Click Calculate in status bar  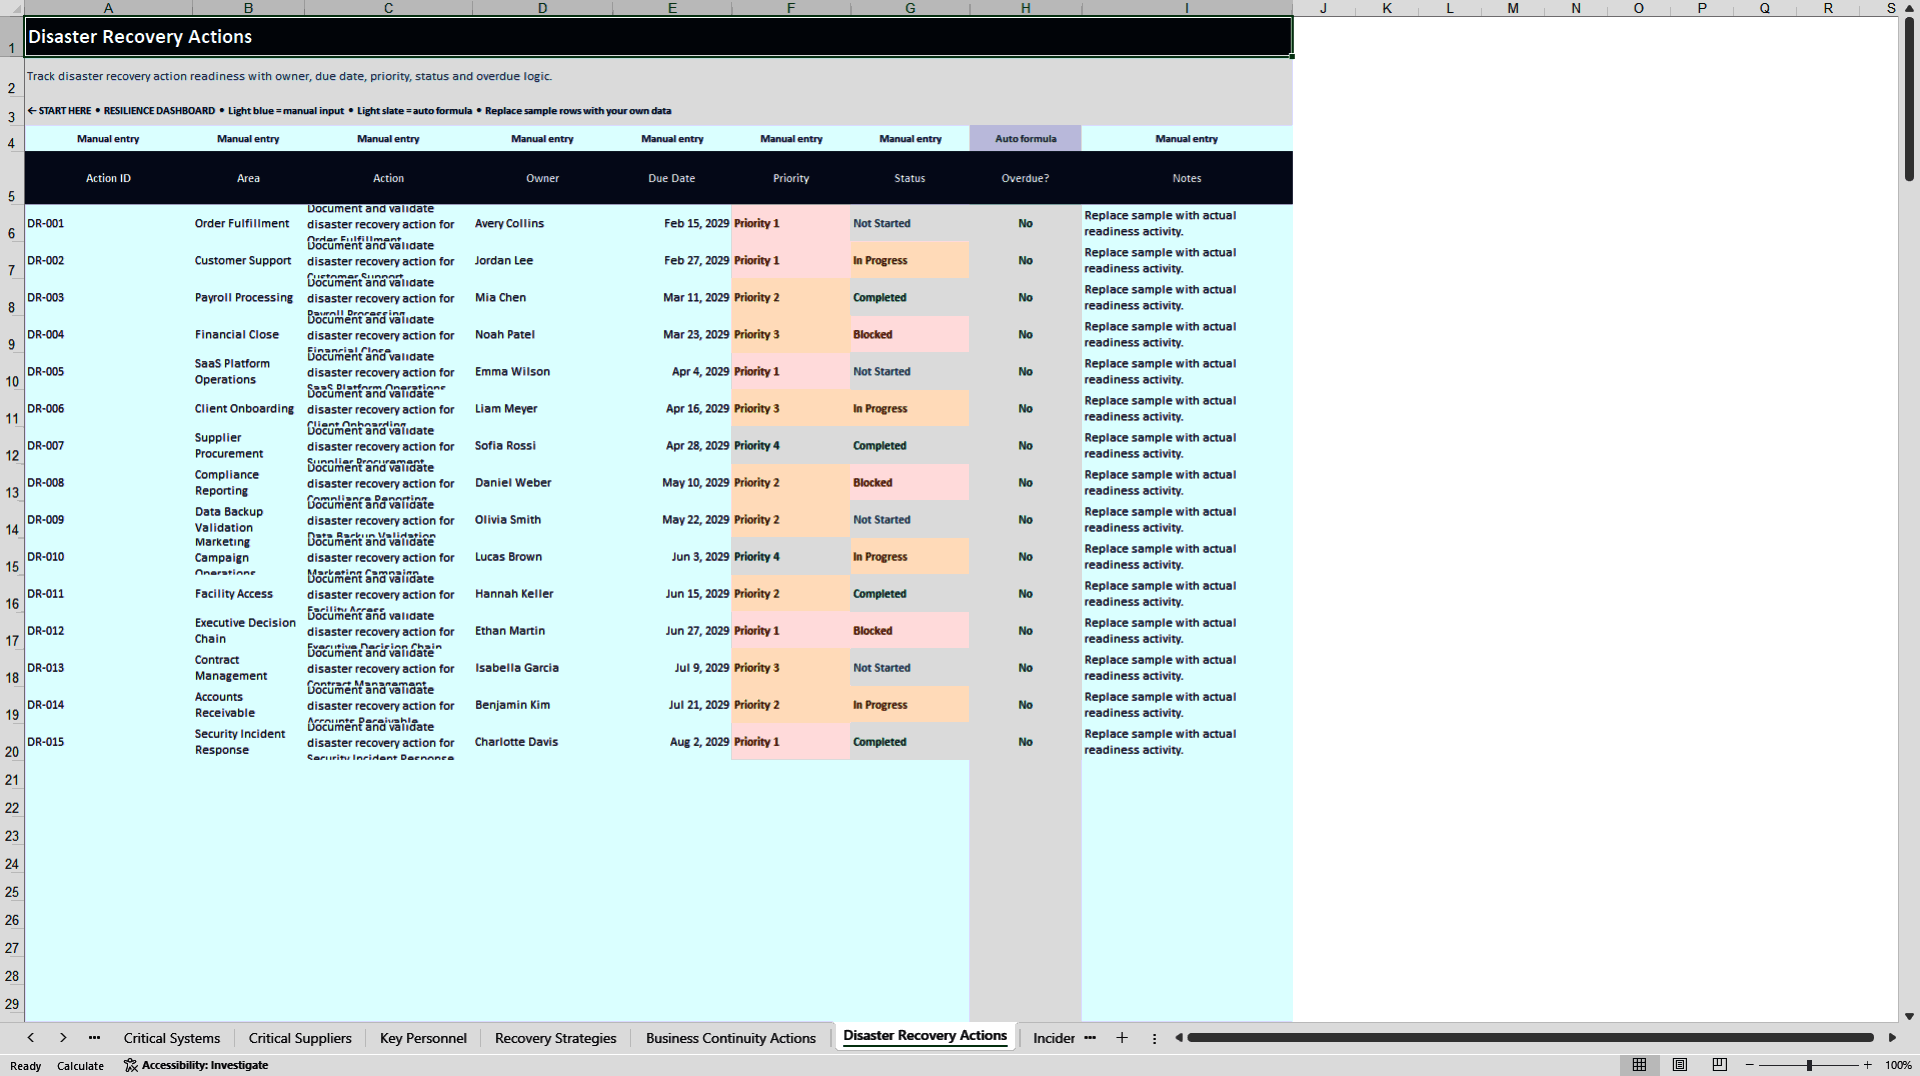coord(80,1066)
